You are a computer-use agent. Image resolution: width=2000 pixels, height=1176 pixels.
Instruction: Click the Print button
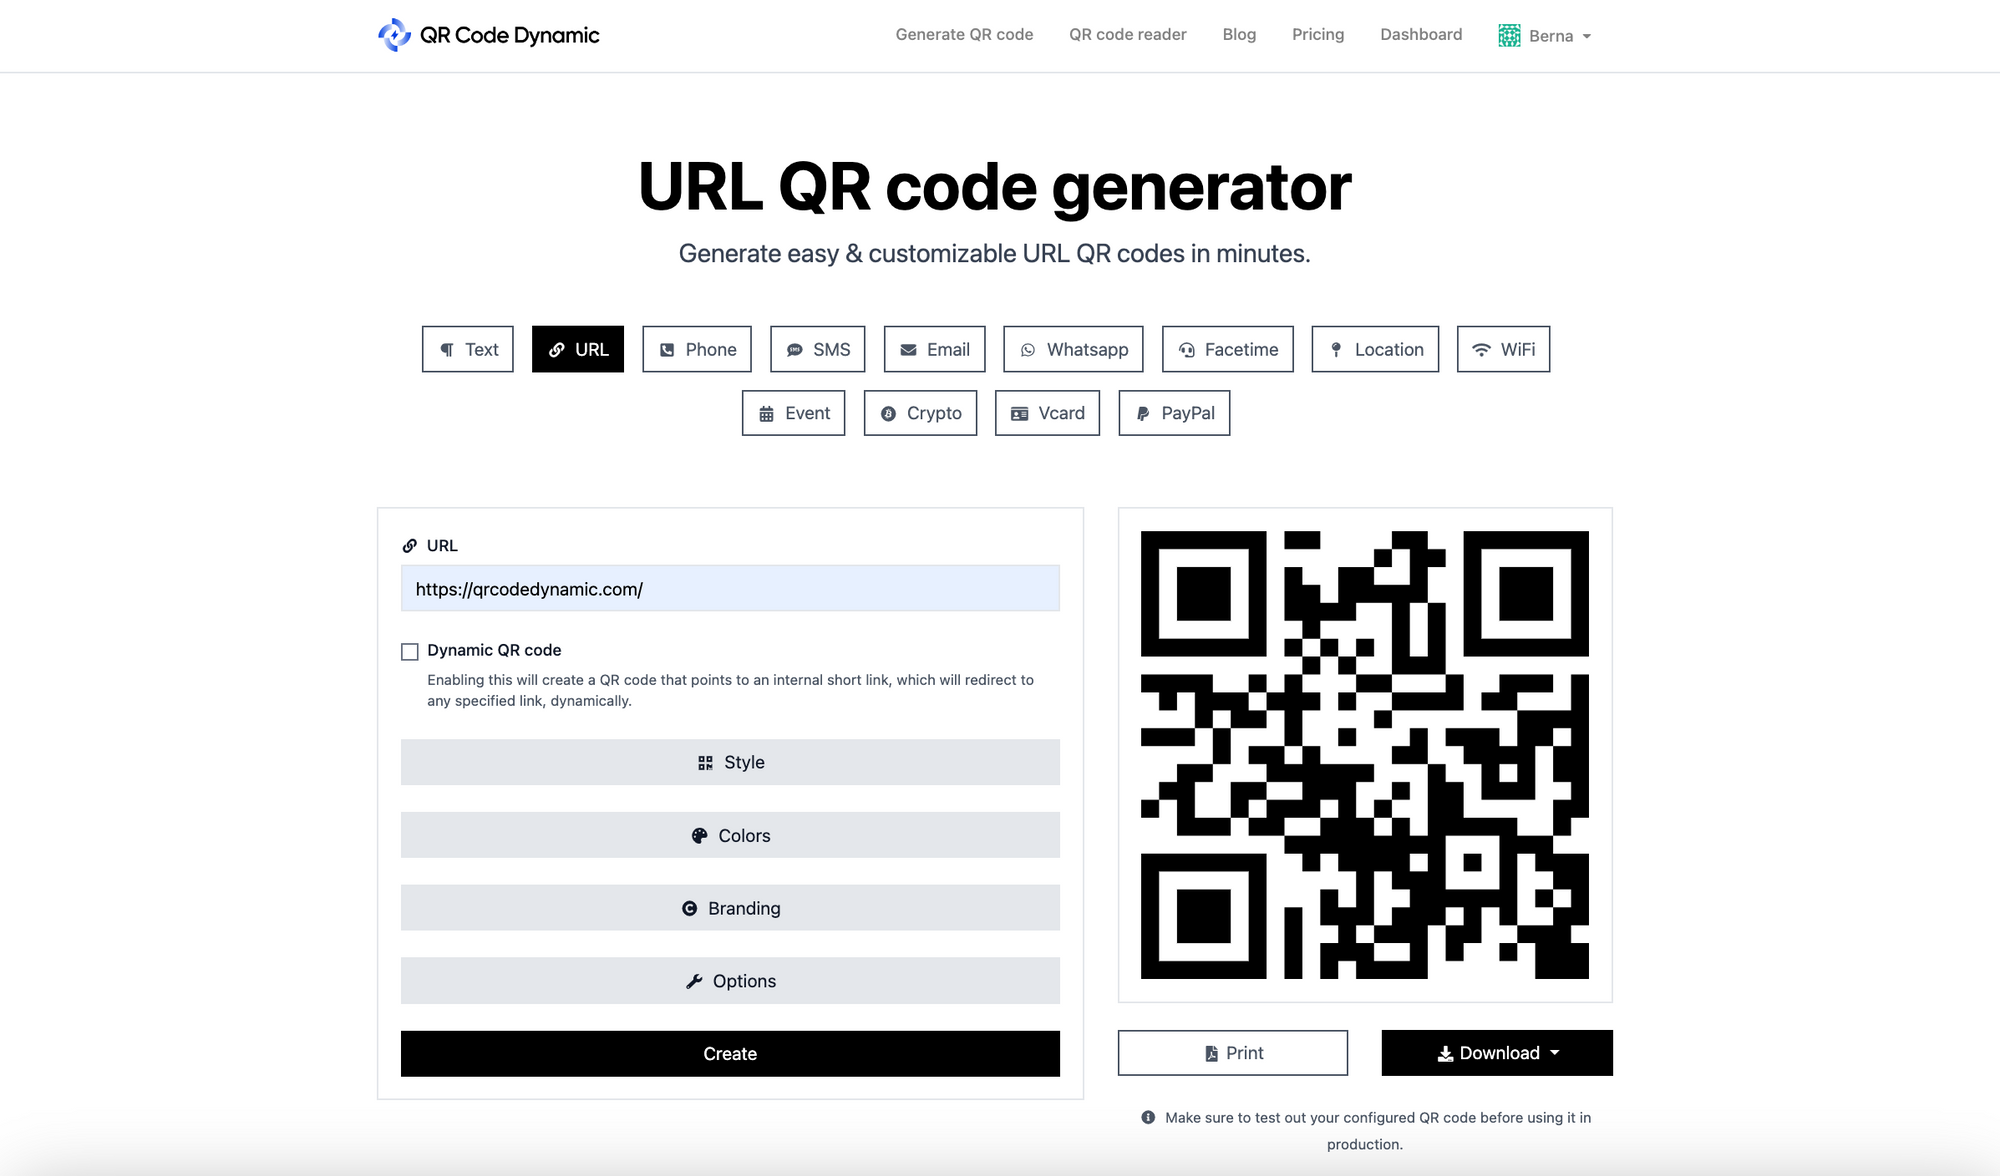(x=1232, y=1053)
